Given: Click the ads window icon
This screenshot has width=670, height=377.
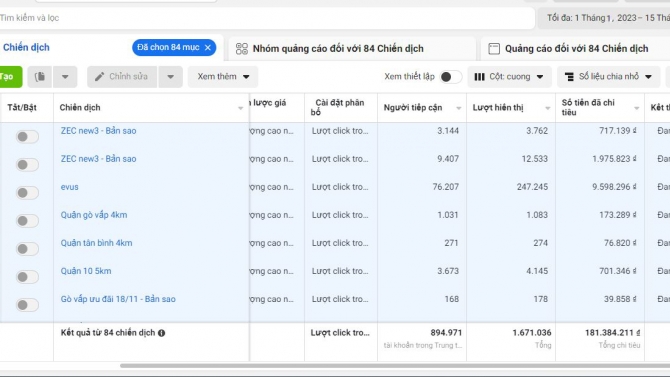Looking at the screenshot, I should 494,49.
